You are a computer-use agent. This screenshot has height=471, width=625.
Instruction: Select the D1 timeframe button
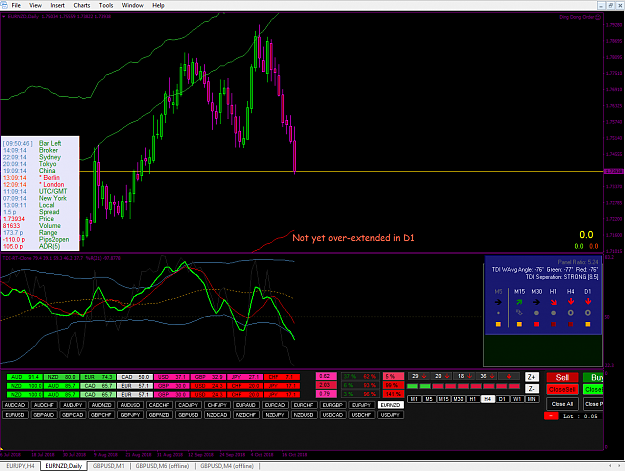pos(502,399)
